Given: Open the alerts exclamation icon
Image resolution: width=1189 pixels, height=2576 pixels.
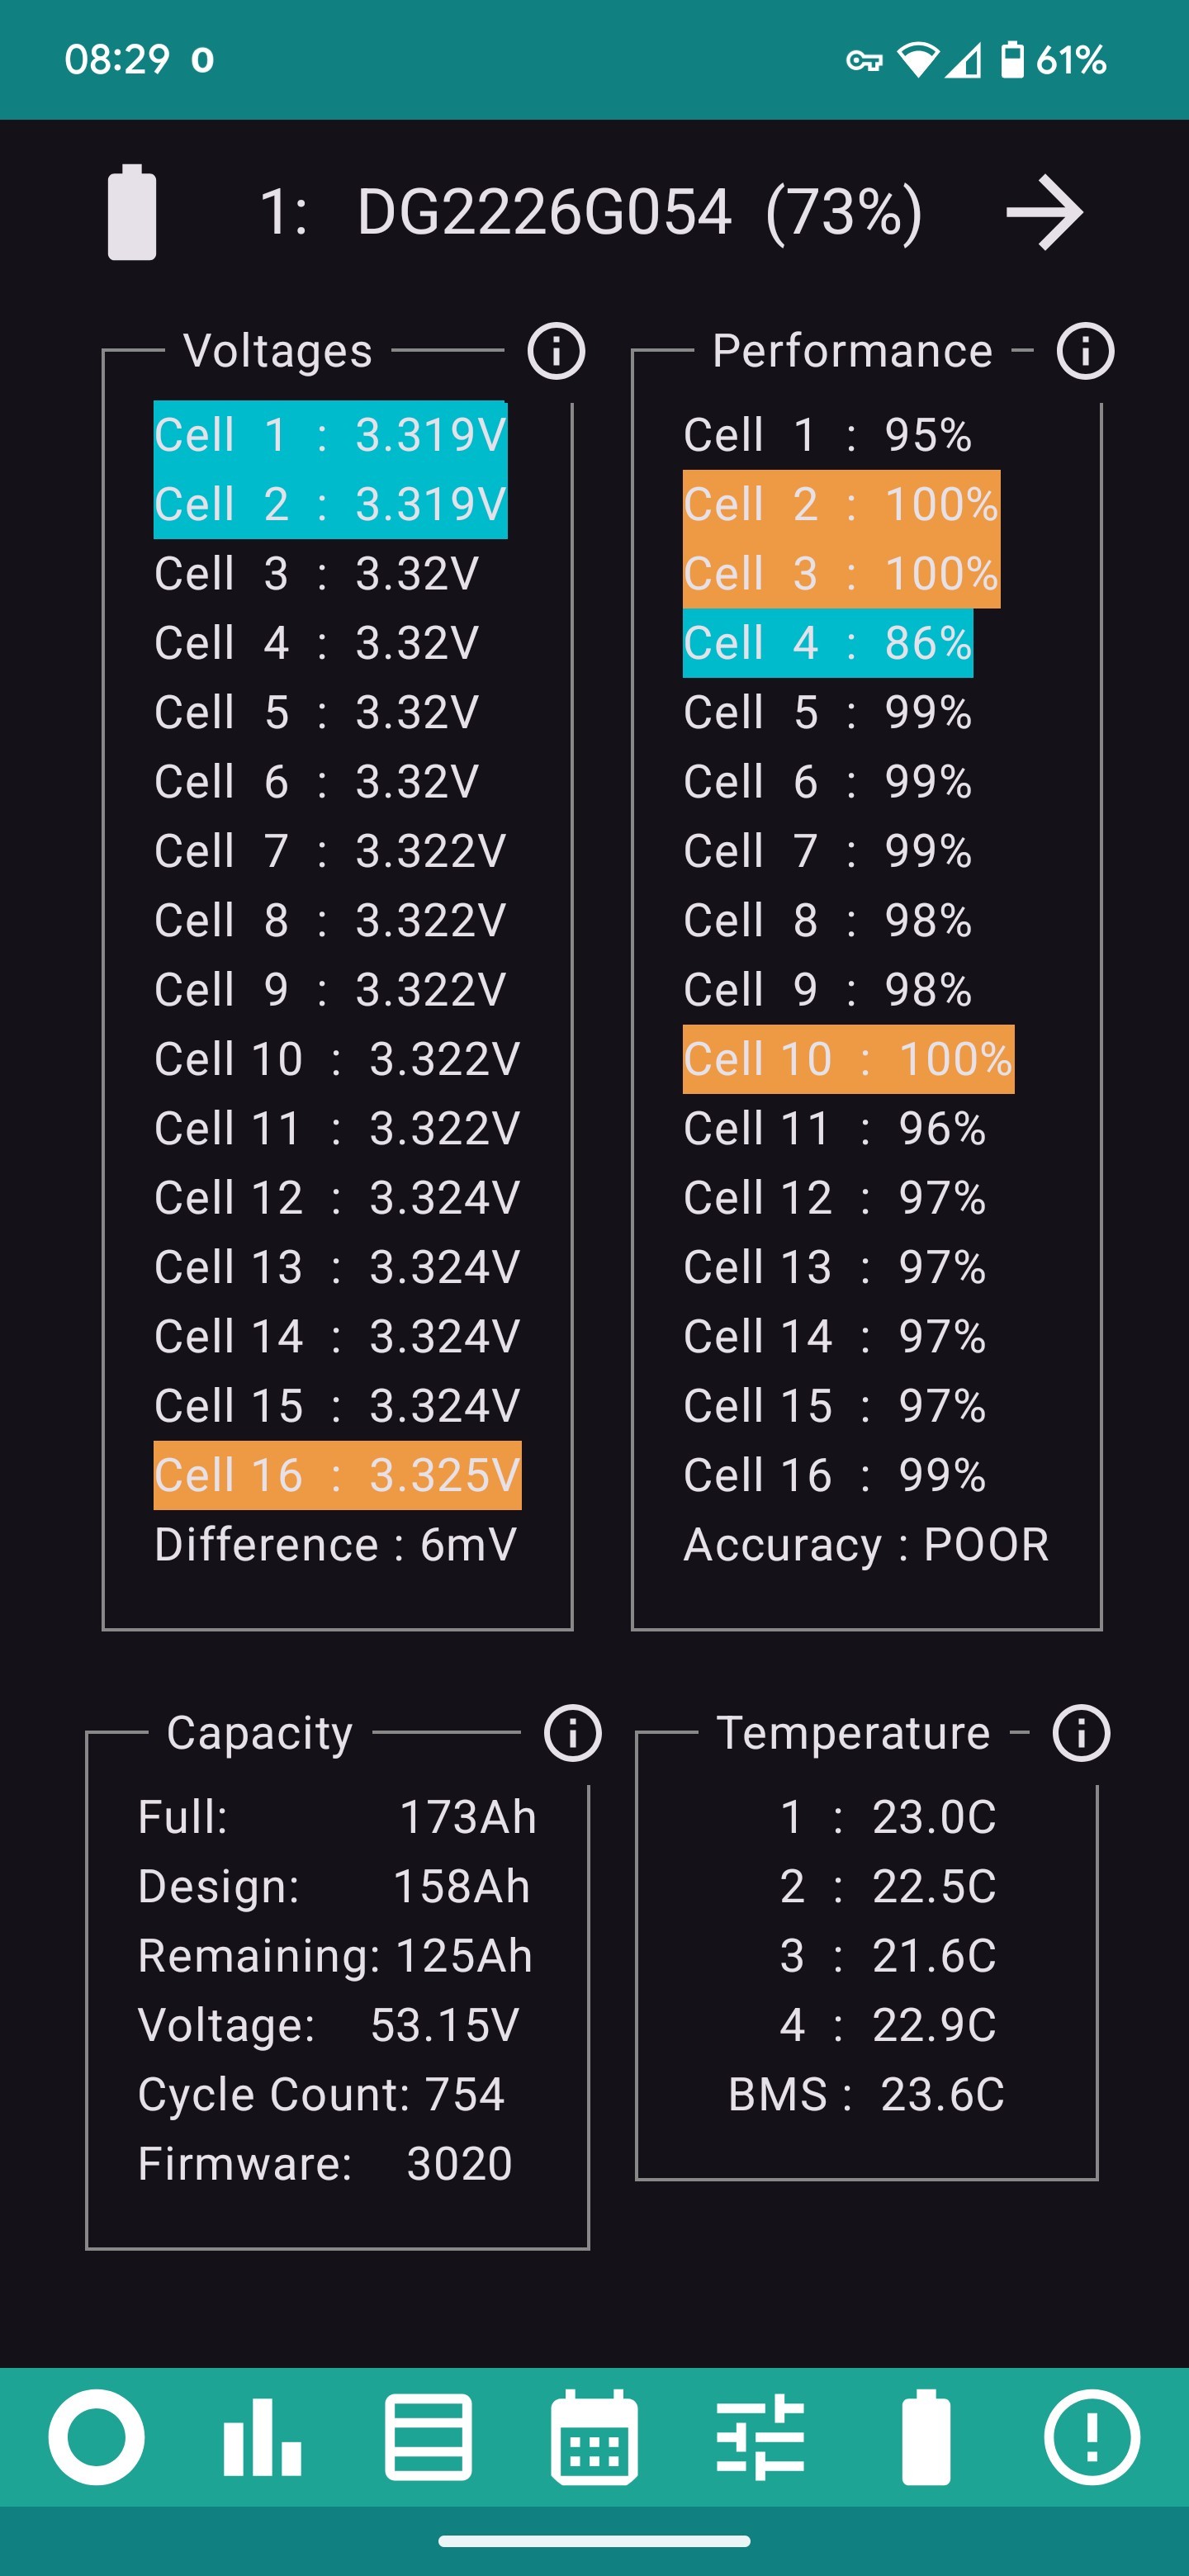Looking at the screenshot, I should pyautogui.click(x=1092, y=2437).
